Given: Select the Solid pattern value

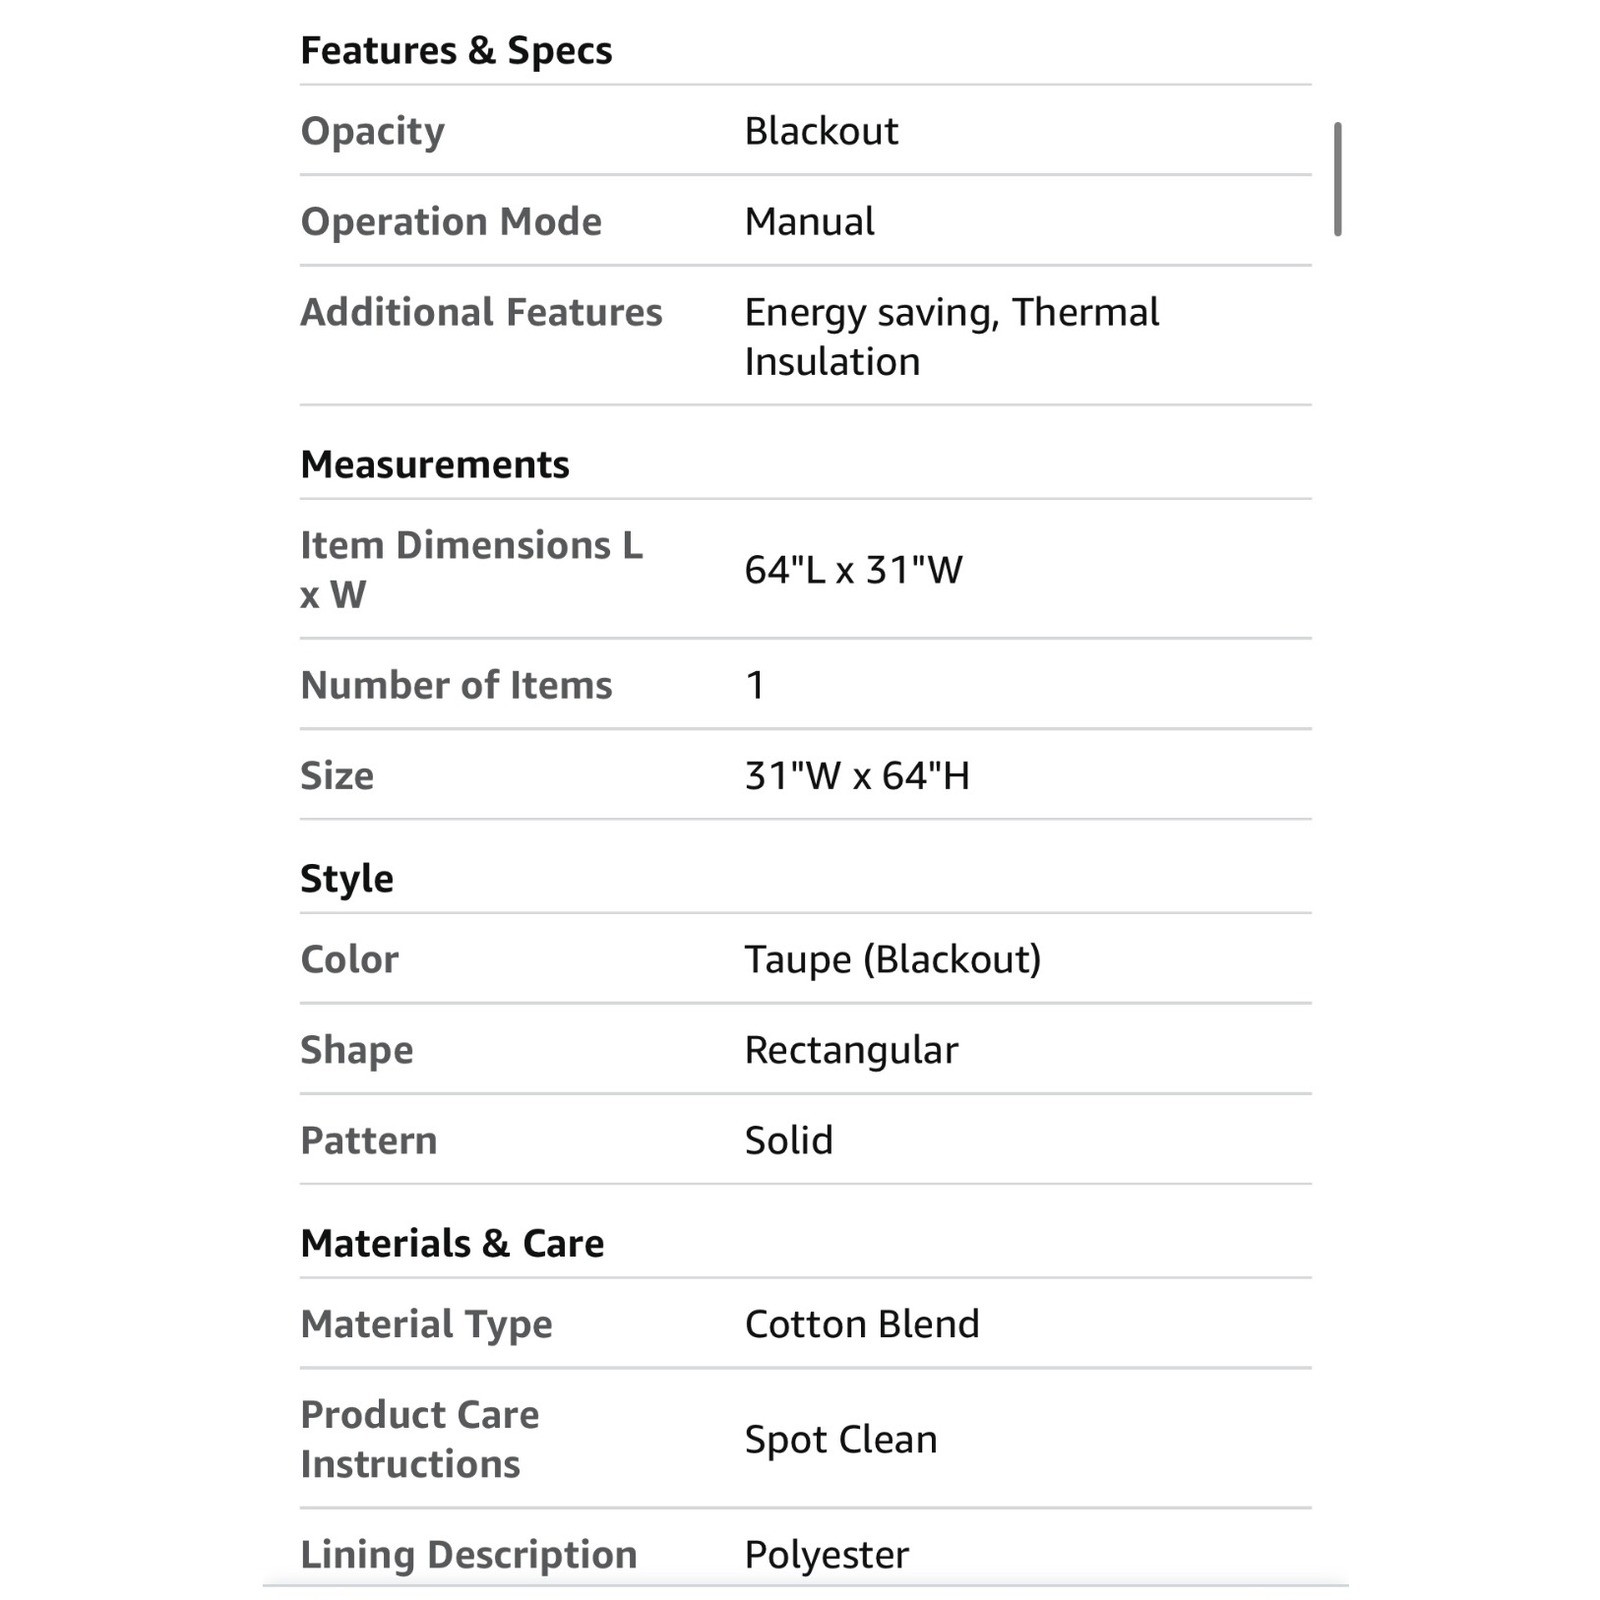Looking at the screenshot, I should (788, 1140).
